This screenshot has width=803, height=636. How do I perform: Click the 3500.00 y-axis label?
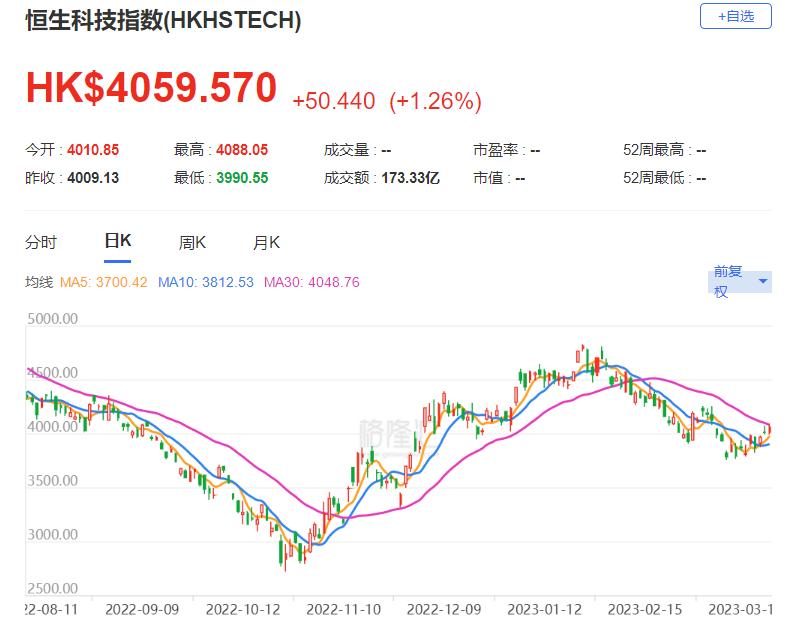point(52,480)
